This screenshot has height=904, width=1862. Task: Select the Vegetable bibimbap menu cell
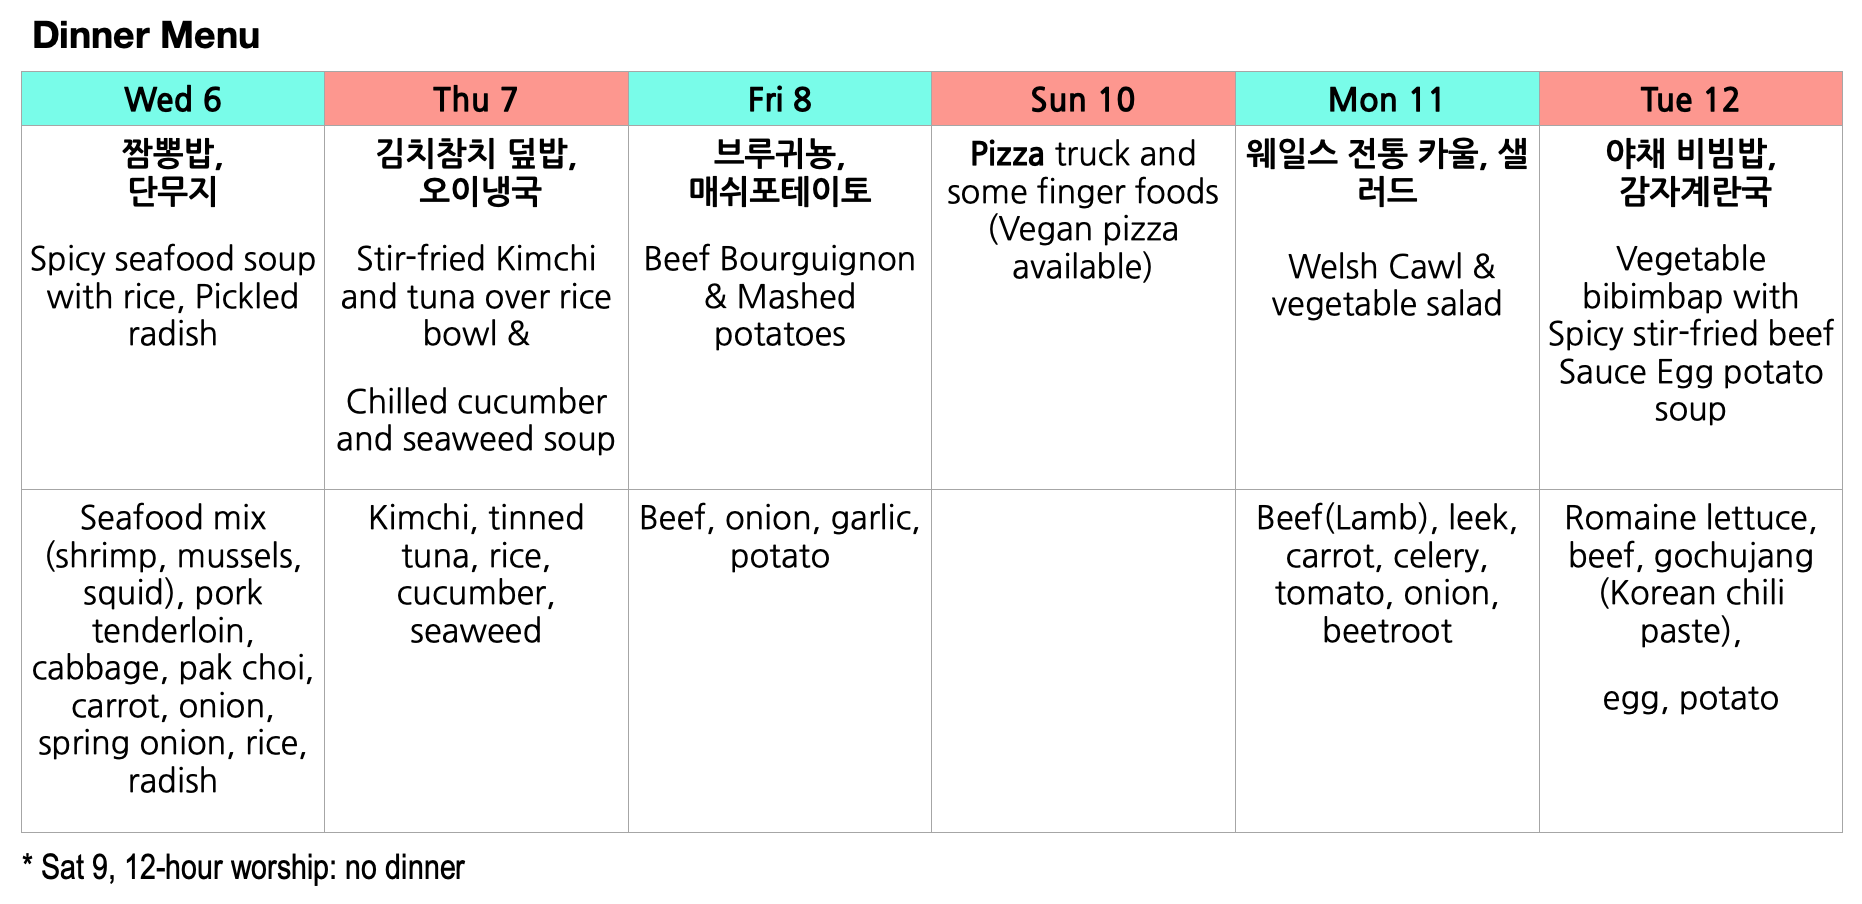pyautogui.click(x=1690, y=308)
